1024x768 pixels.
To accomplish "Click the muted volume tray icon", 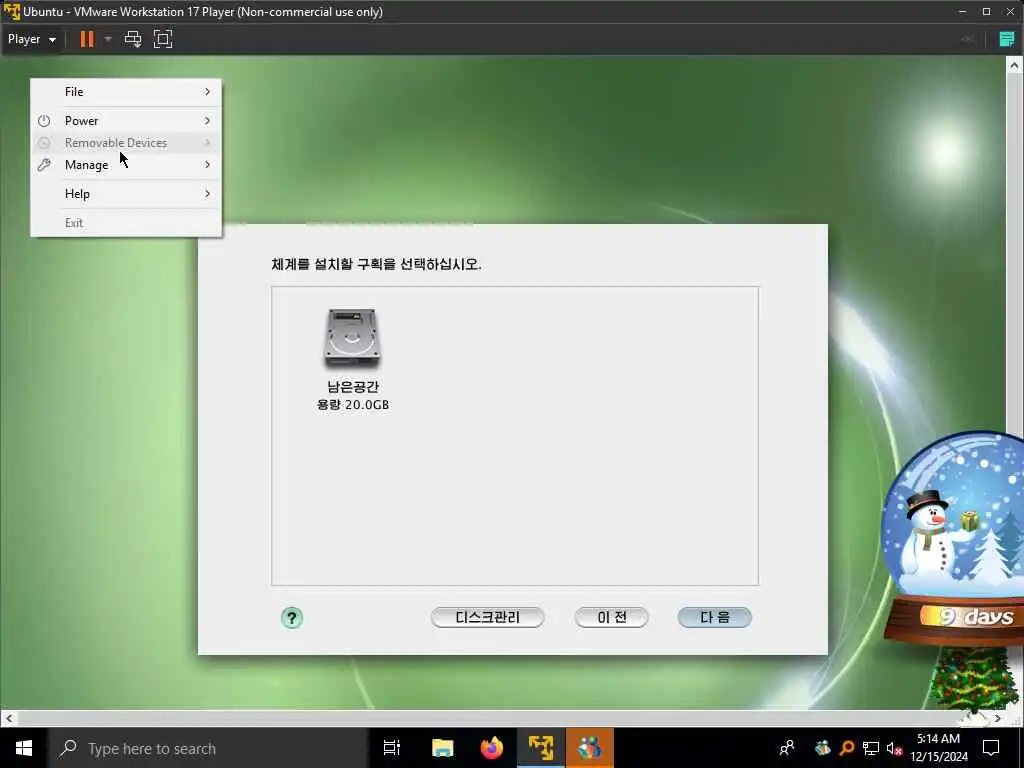I will 895,748.
